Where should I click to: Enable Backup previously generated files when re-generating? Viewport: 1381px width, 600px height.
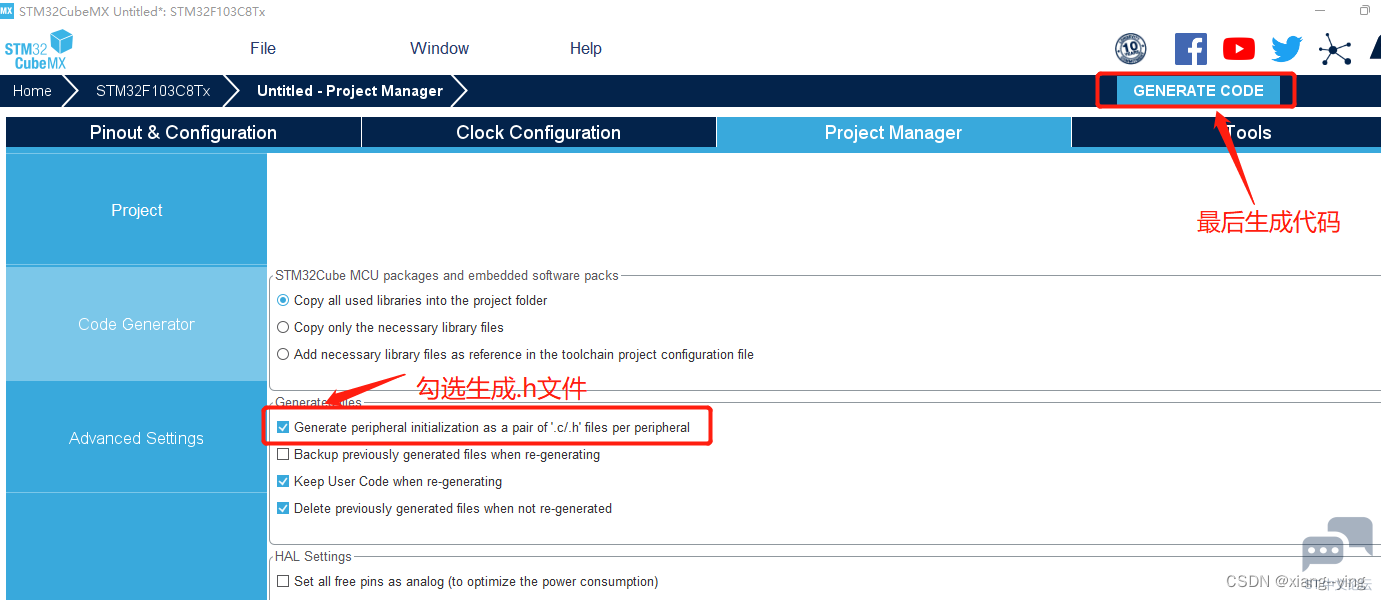(x=283, y=454)
